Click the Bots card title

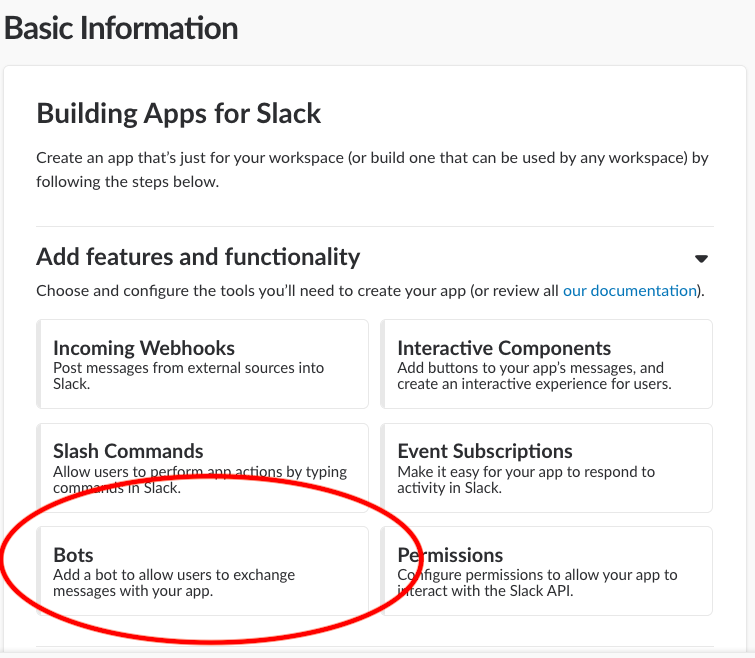[x=73, y=555]
